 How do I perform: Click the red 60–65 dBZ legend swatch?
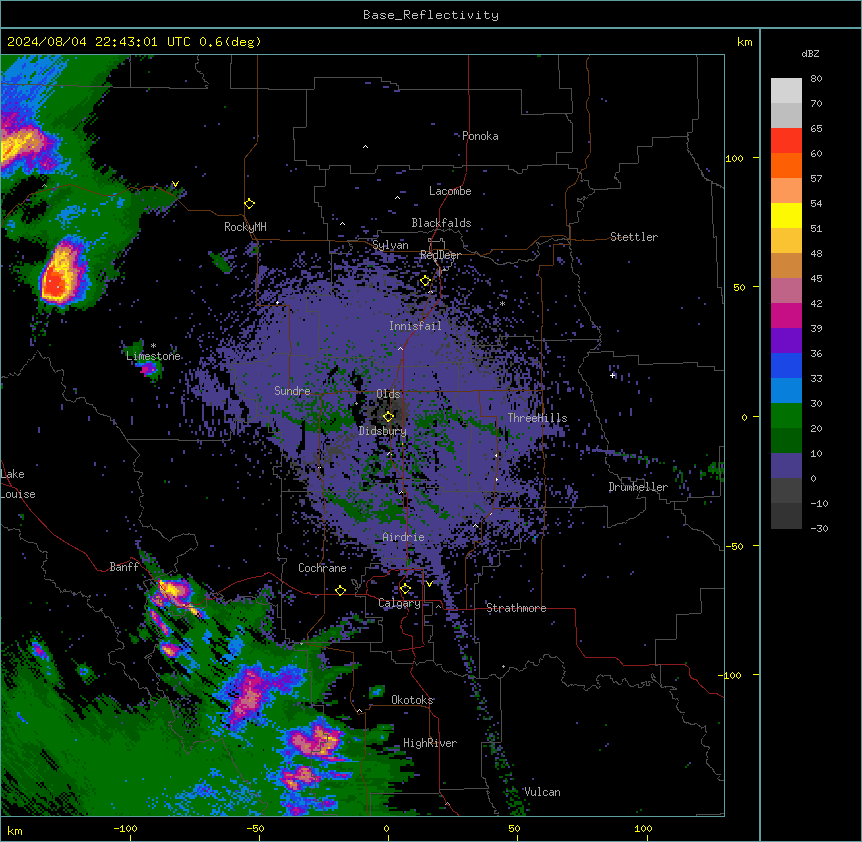tap(786, 141)
